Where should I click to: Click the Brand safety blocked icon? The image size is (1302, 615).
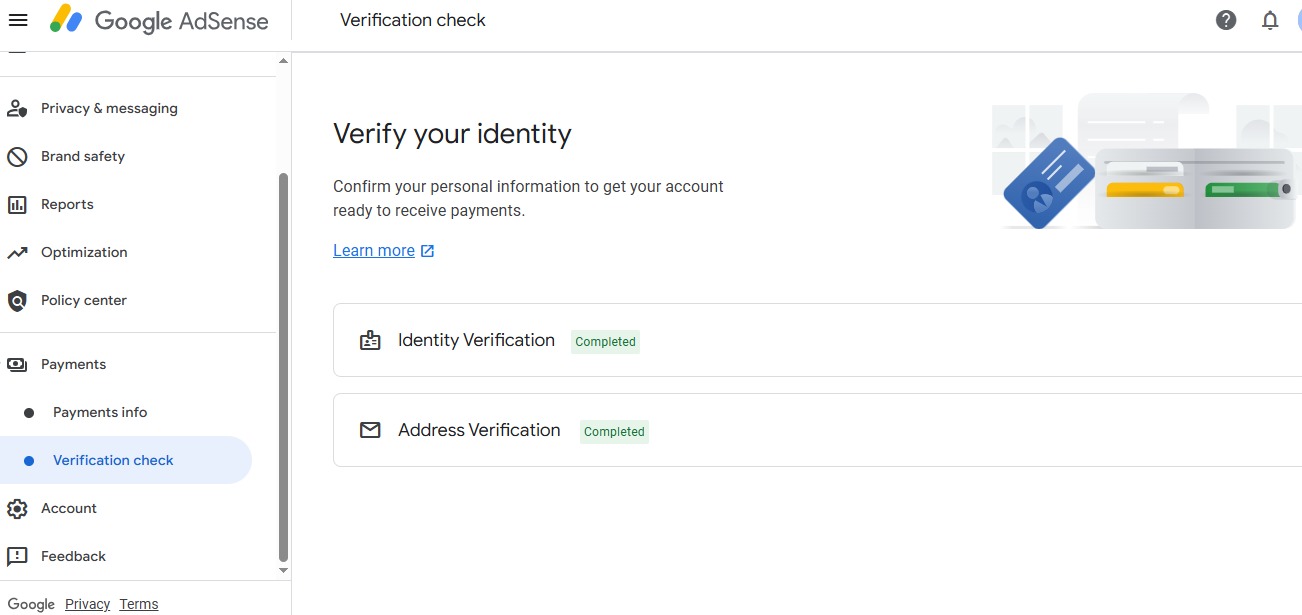(x=17, y=156)
